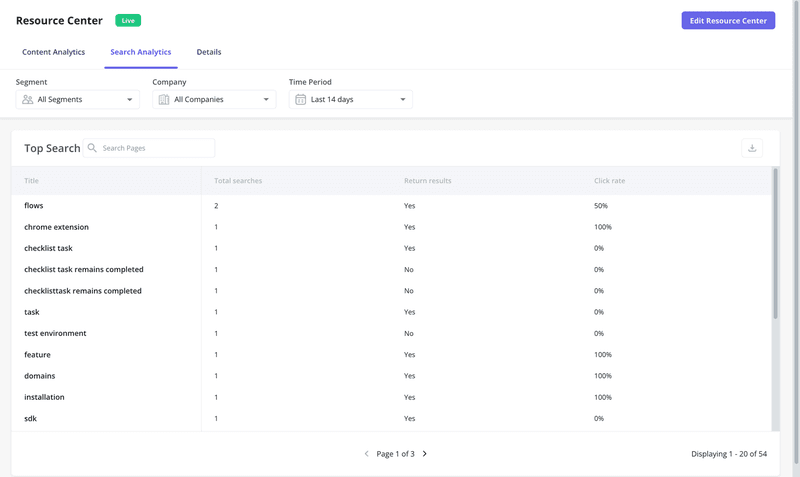Image resolution: width=800 pixels, height=477 pixels.
Task: Click the Segment people icon
Action: (x=27, y=100)
